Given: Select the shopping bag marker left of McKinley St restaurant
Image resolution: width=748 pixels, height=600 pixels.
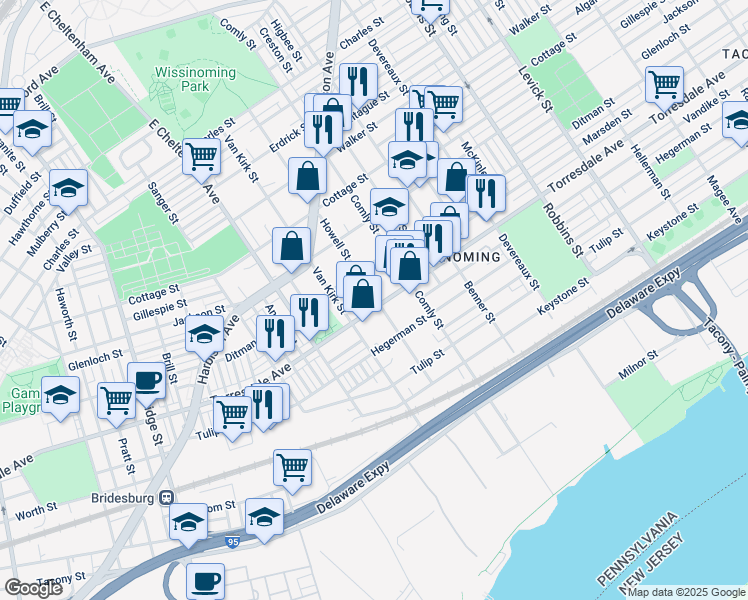Looking at the screenshot, I should 456,178.
